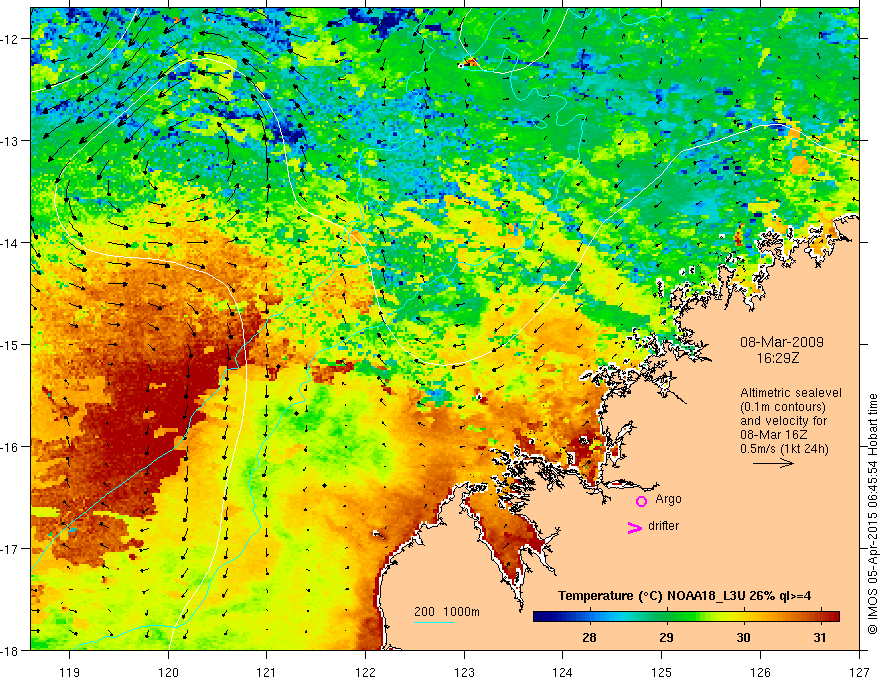Image resolution: width=880 pixels, height=680 pixels.
Task: Click the temperature color bar scale
Action: click(x=686, y=617)
